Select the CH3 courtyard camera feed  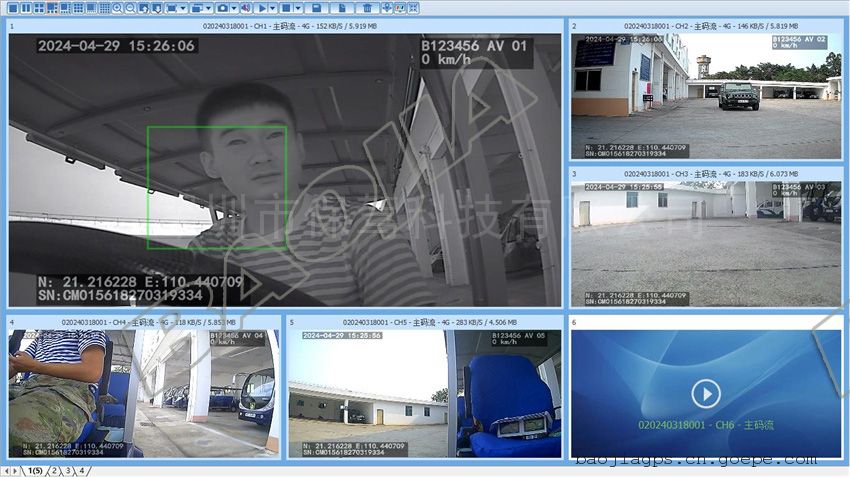(x=706, y=243)
